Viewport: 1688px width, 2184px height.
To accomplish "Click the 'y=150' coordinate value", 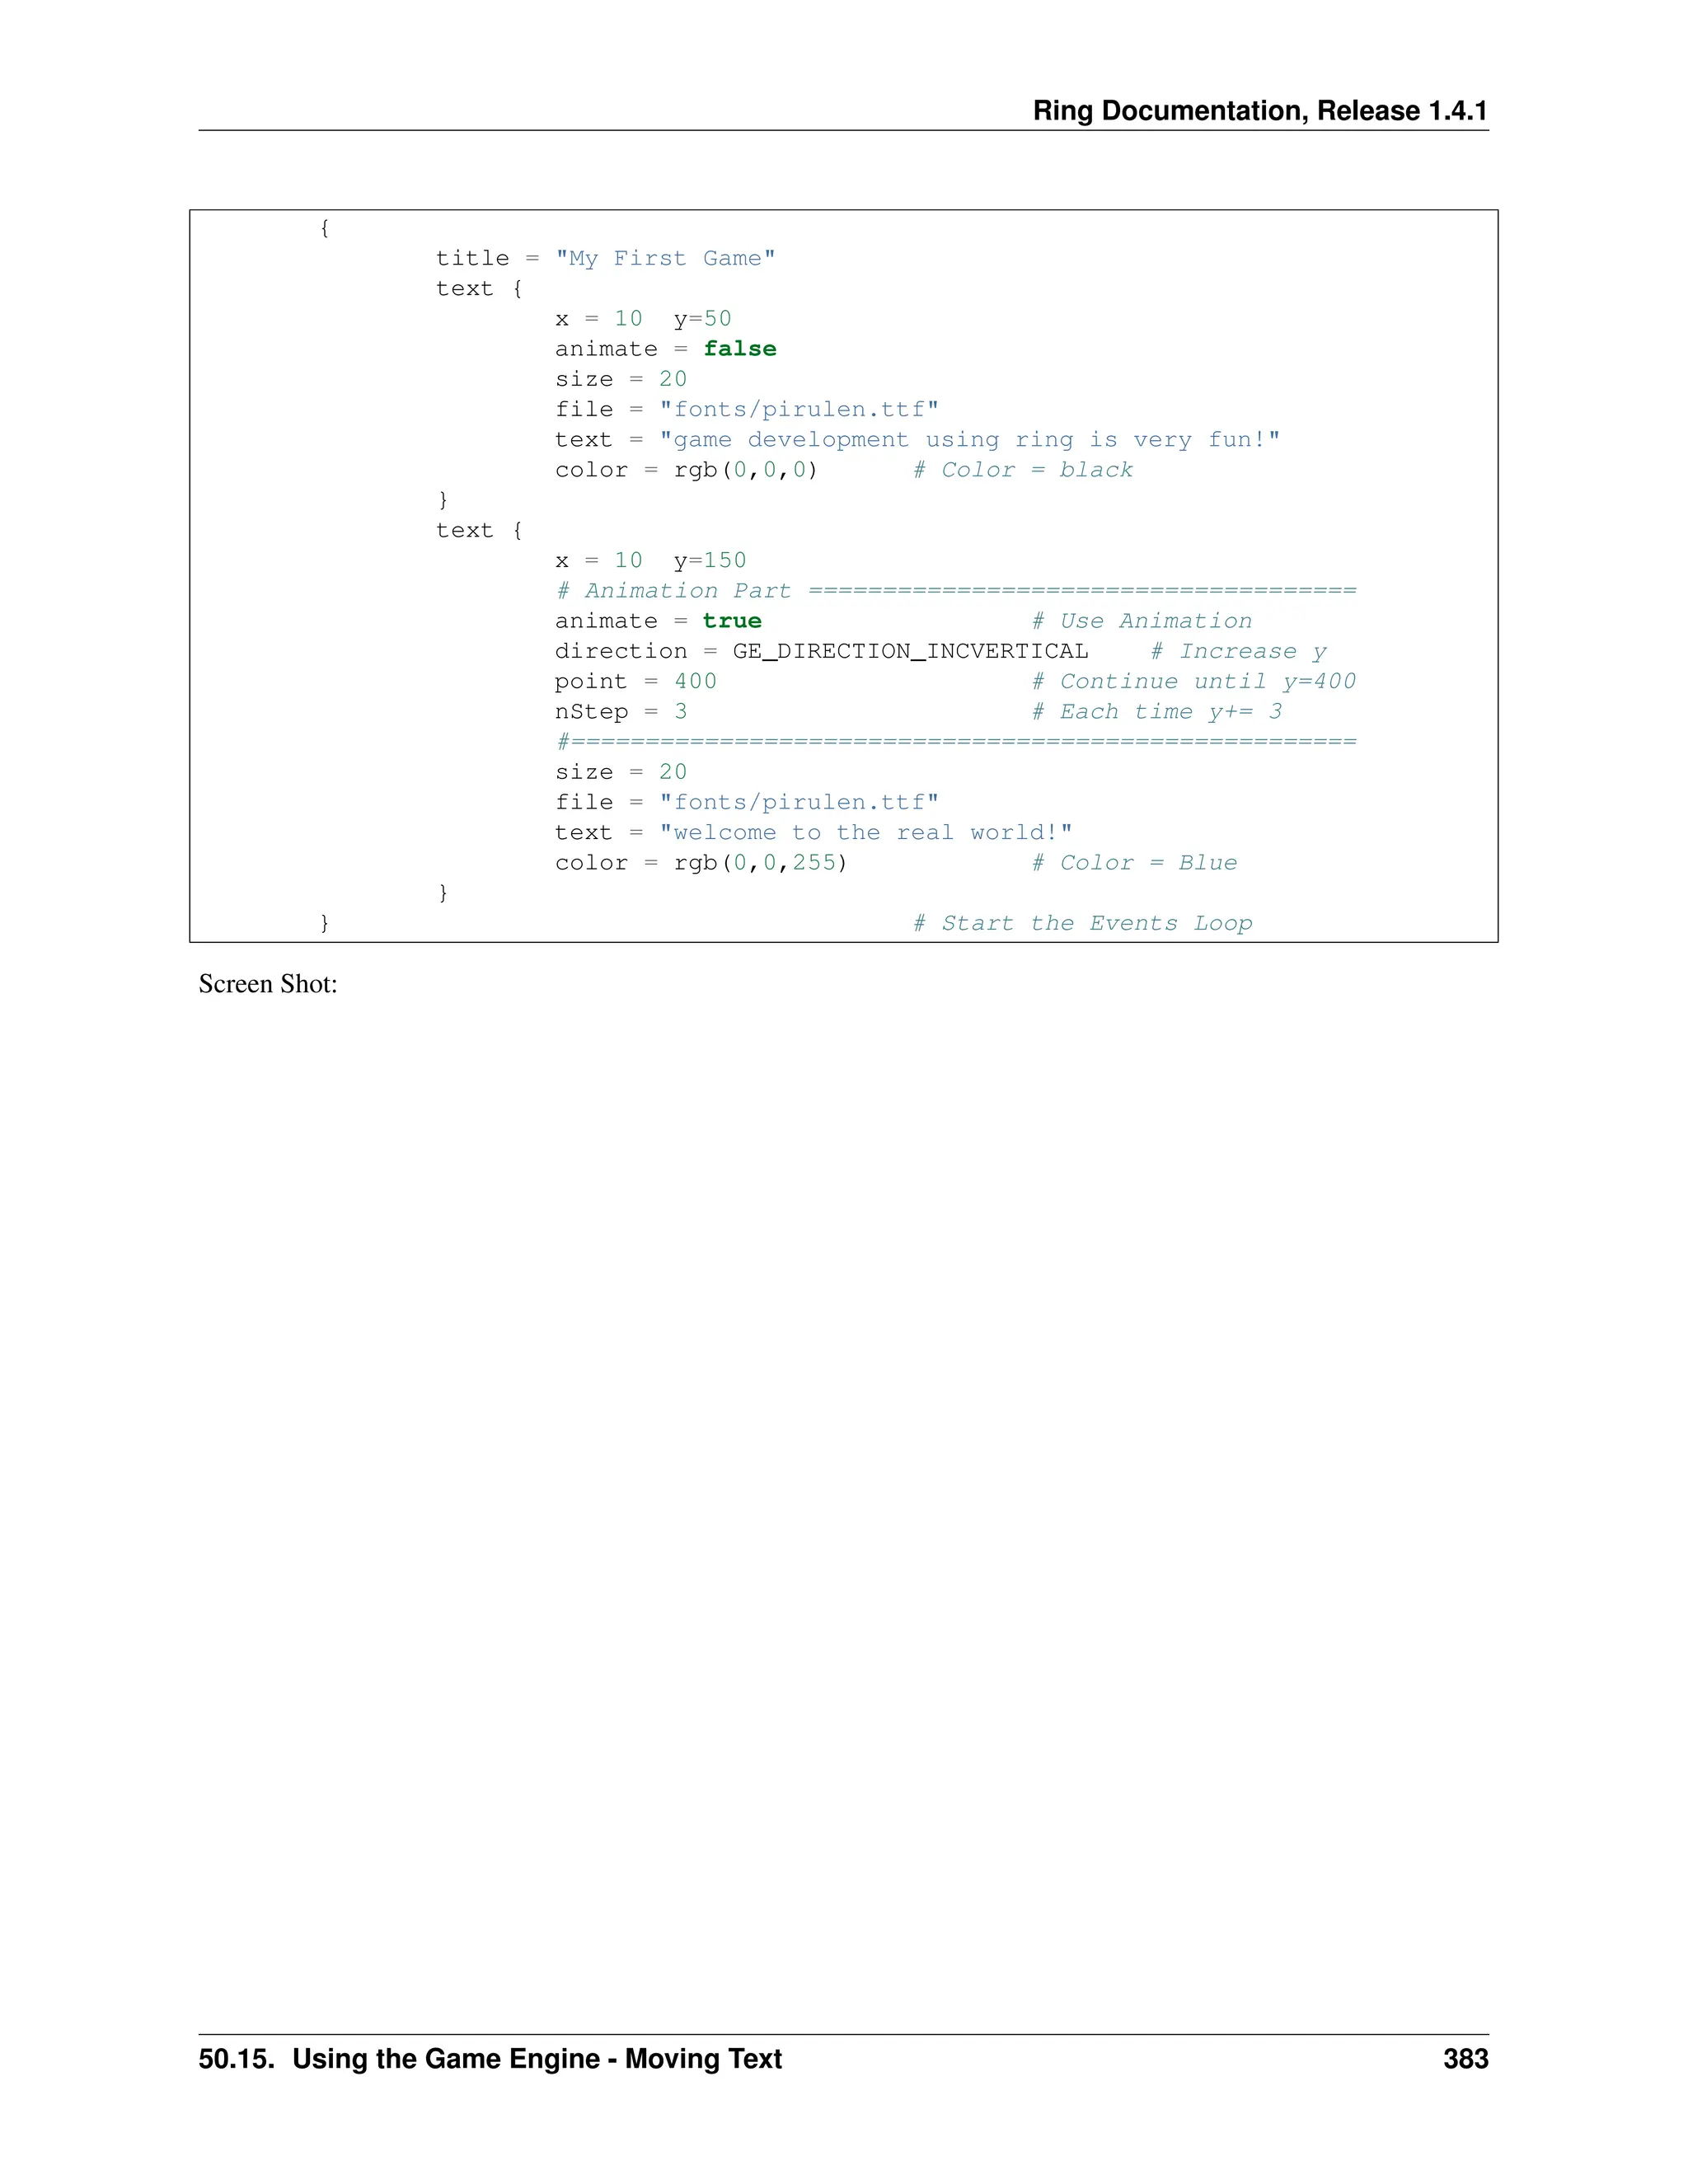I will click(709, 561).
